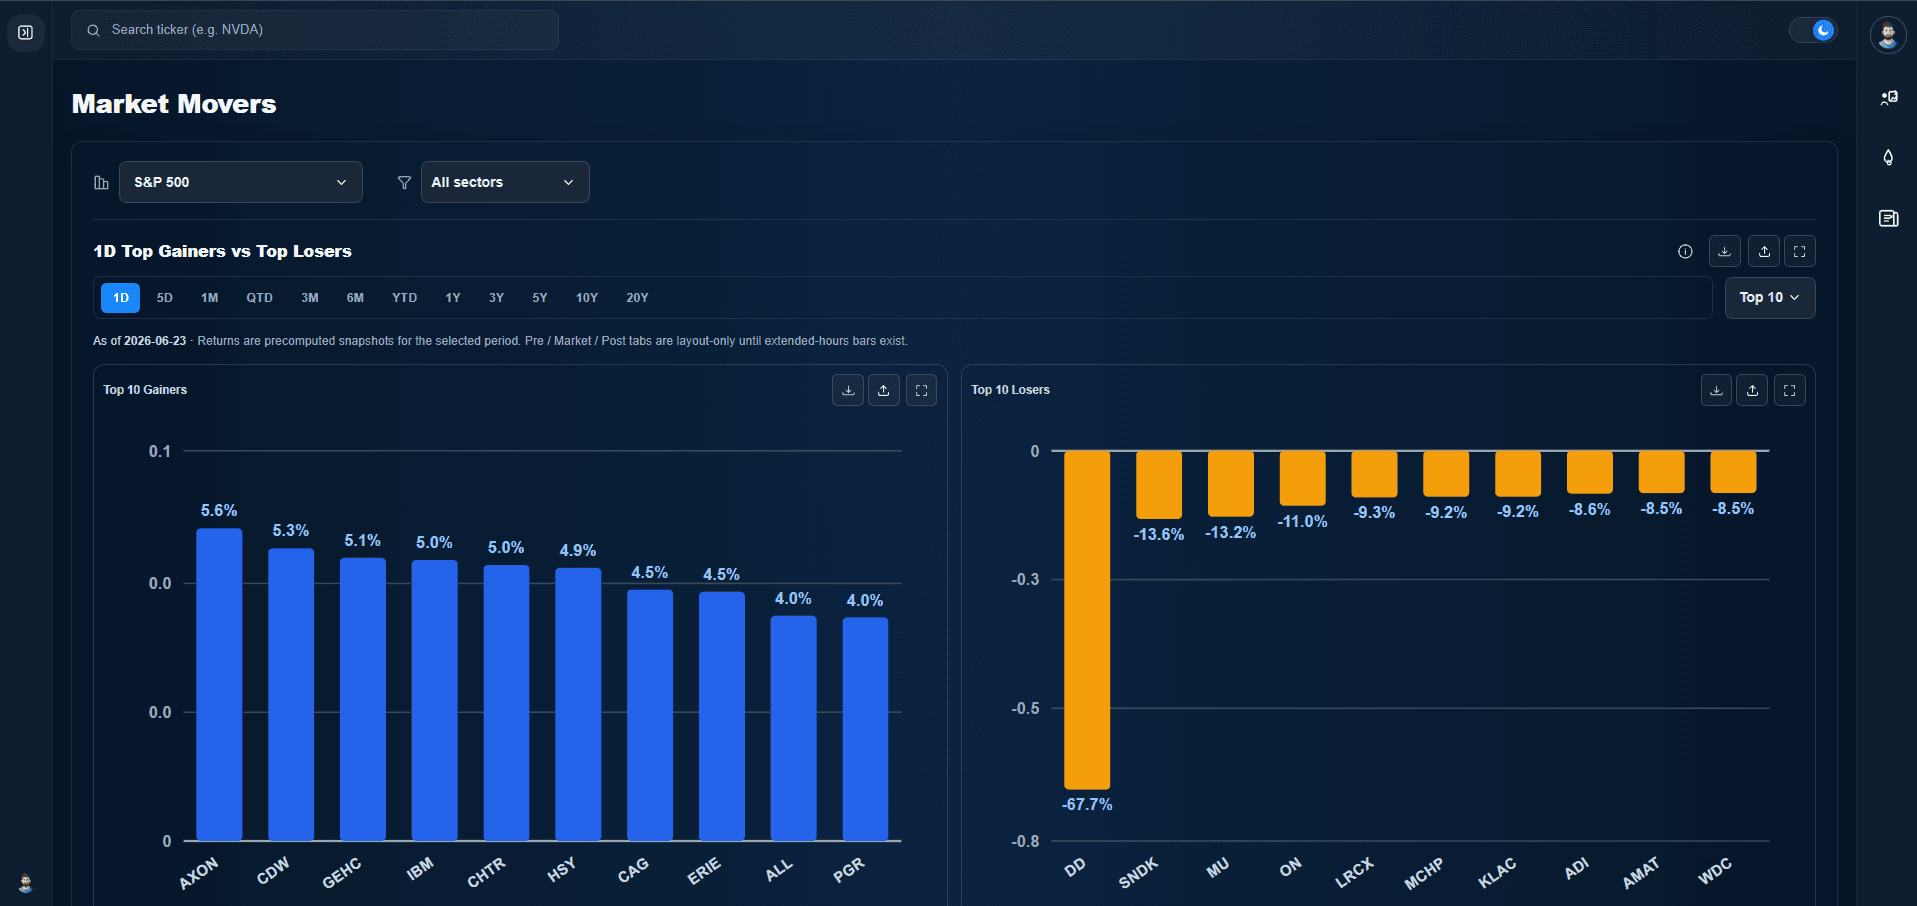The image size is (1917, 906).
Task: Show info for 1D Top Gainers vs Losers
Action: click(x=1685, y=251)
